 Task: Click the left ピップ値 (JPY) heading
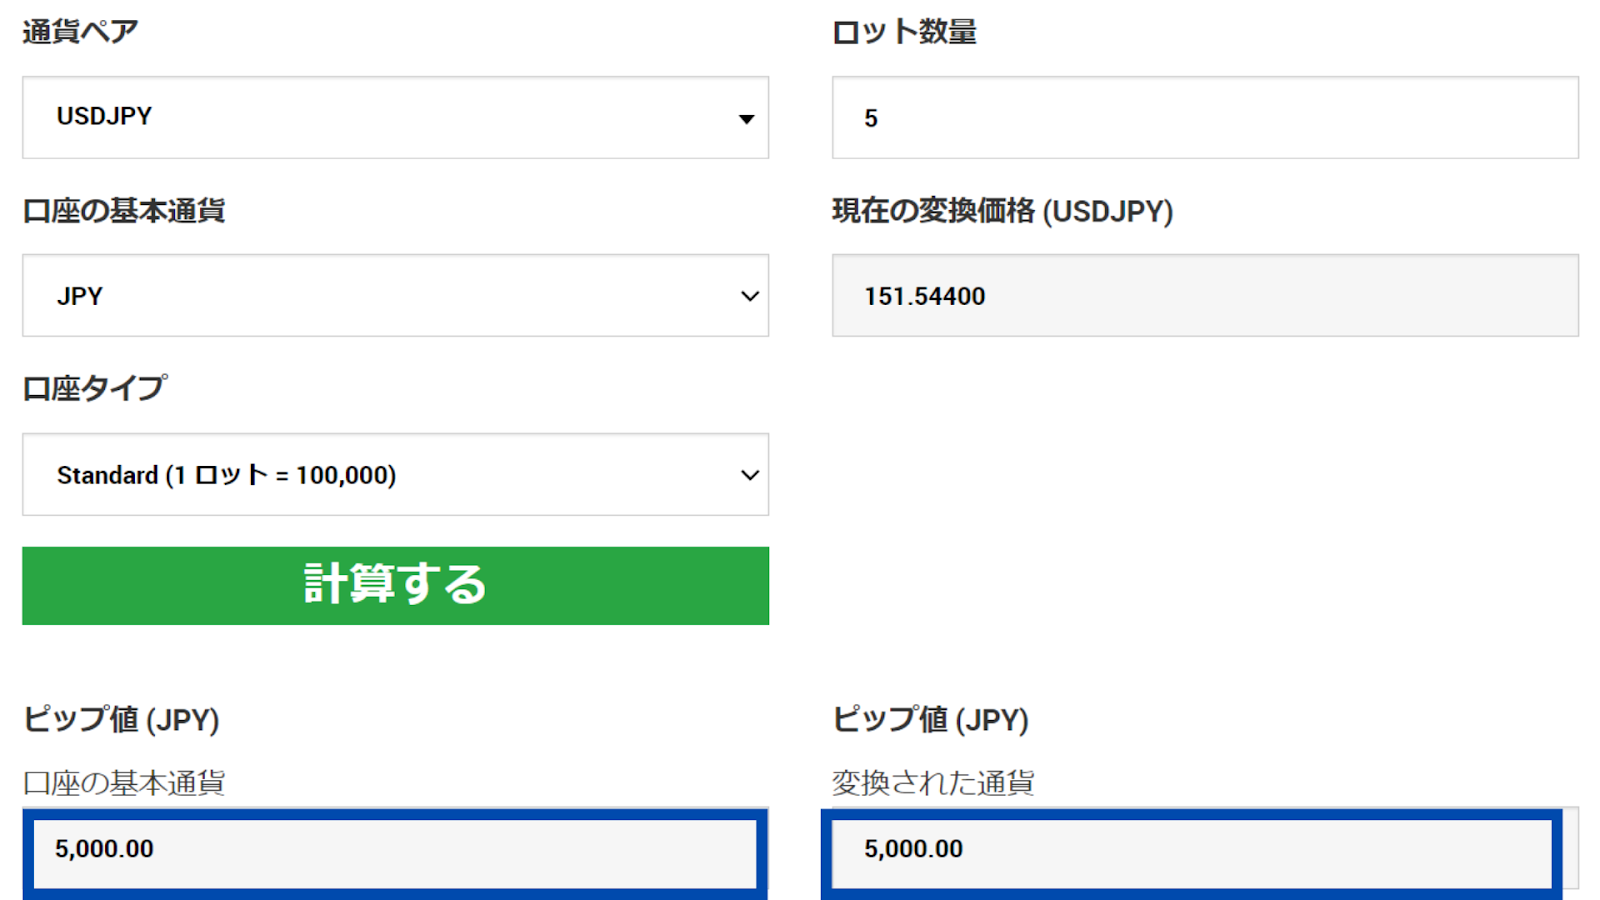pyautogui.click(x=121, y=719)
